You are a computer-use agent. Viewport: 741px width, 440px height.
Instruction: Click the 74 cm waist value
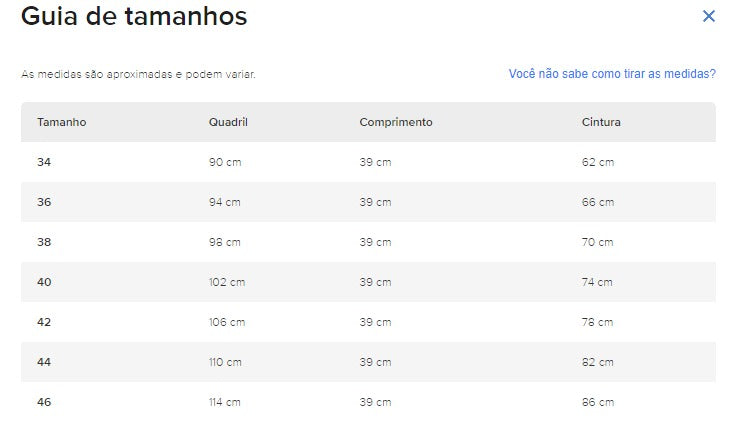coord(597,282)
